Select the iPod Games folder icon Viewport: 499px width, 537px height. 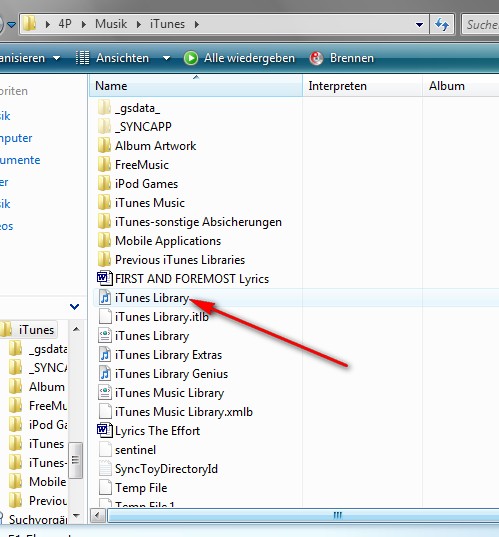pos(104,184)
